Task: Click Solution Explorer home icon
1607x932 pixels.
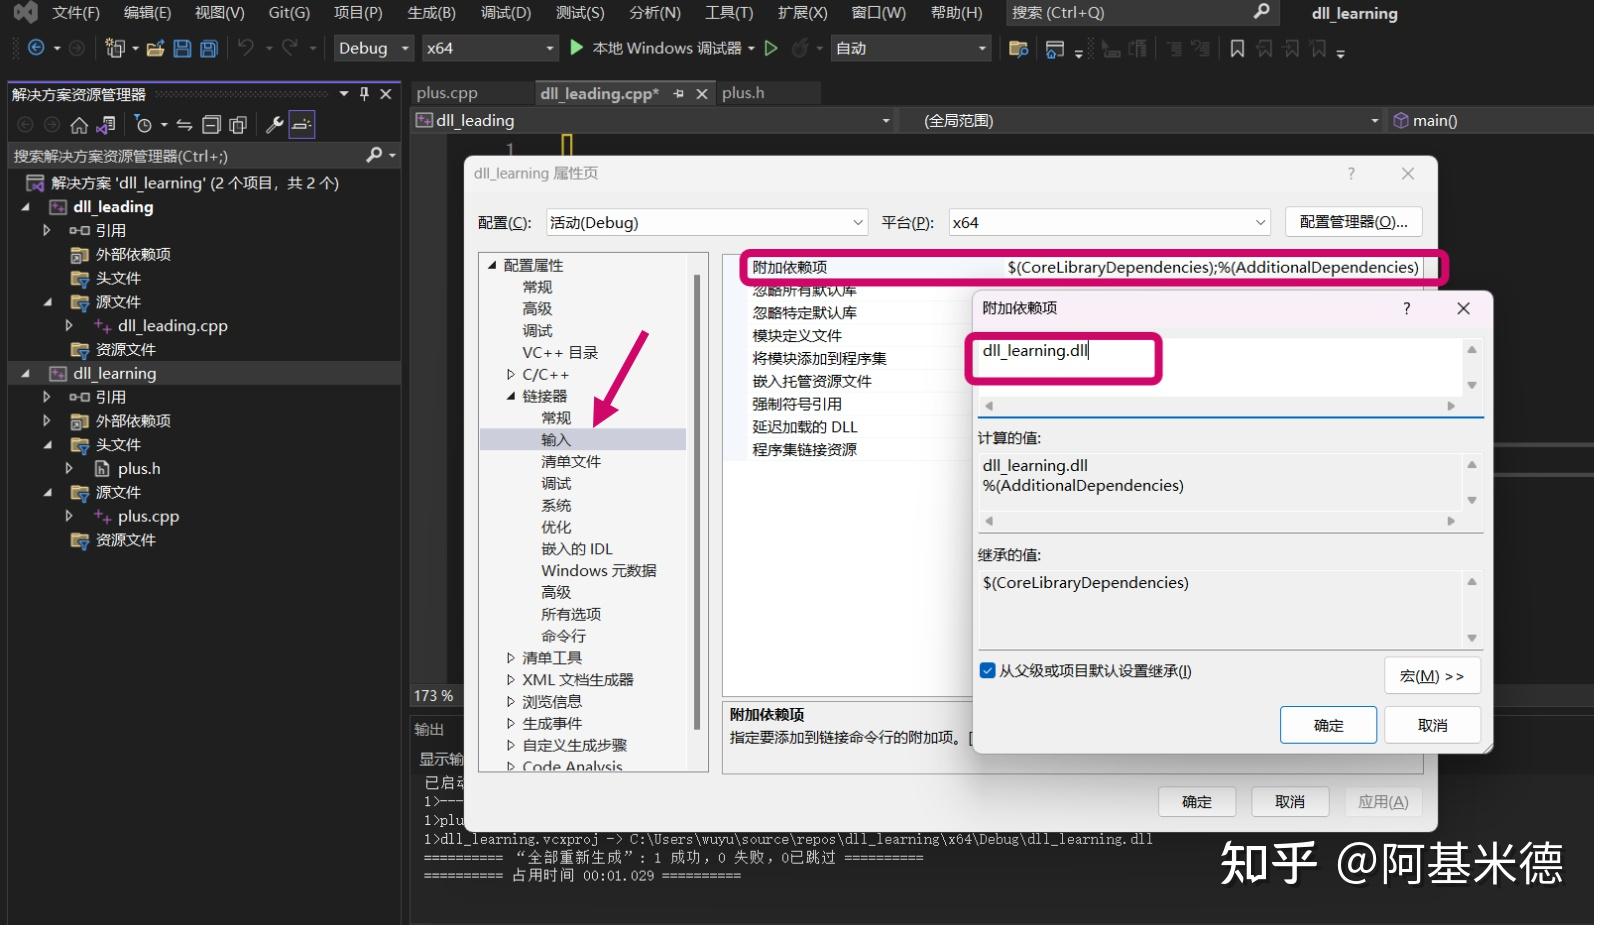Action: [x=79, y=125]
